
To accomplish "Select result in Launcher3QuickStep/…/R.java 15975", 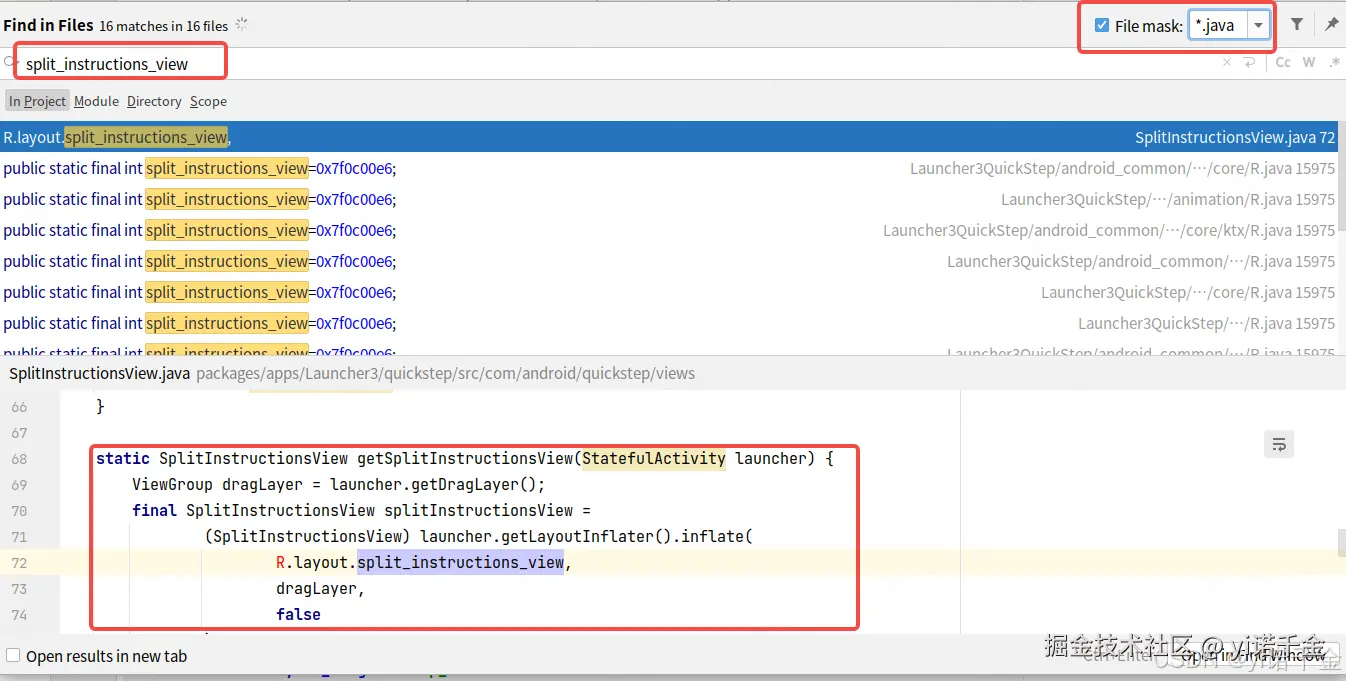I will tap(669, 323).
